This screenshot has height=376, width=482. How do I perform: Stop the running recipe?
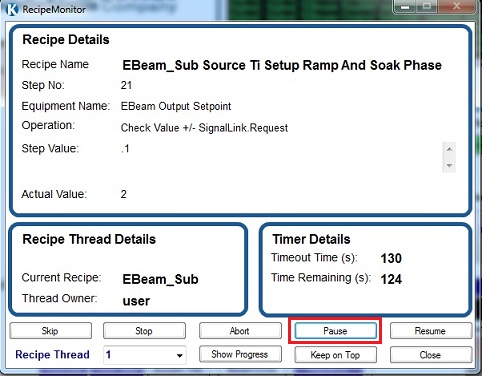coord(144,331)
